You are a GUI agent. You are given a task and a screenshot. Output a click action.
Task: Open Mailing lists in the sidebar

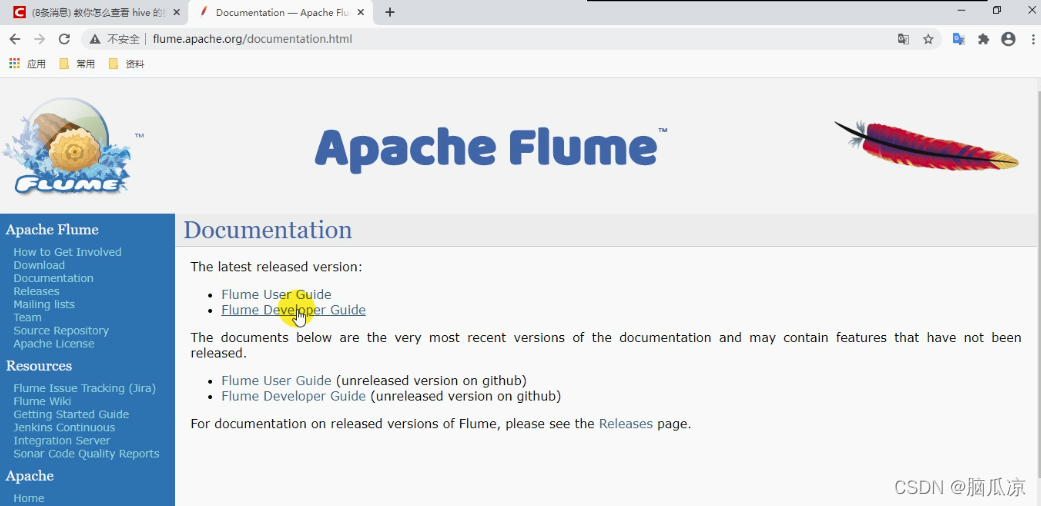(44, 304)
